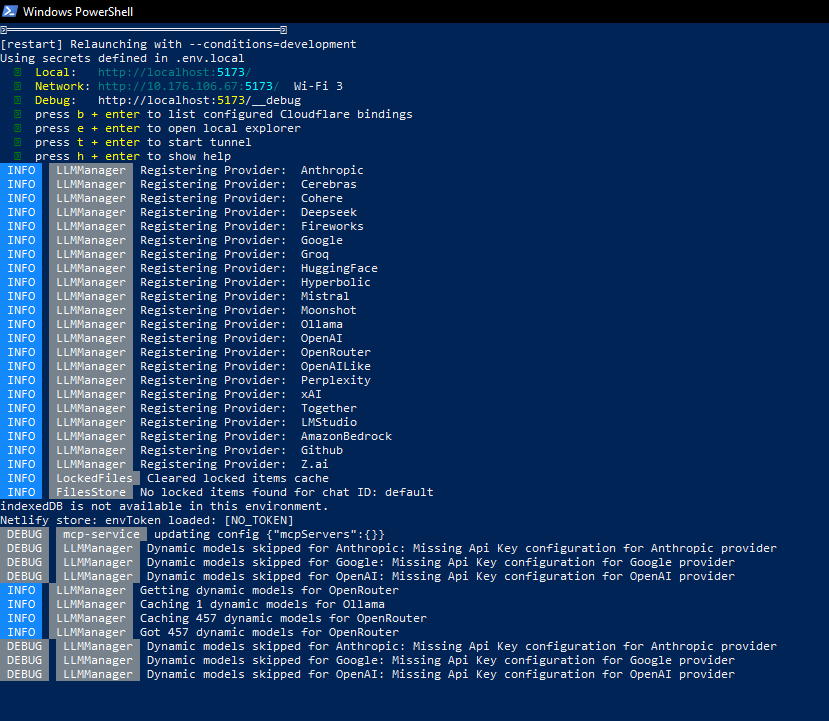
Task: Click the 'LockedFiles' log tag
Action: pyautogui.click(x=95, y=478)
